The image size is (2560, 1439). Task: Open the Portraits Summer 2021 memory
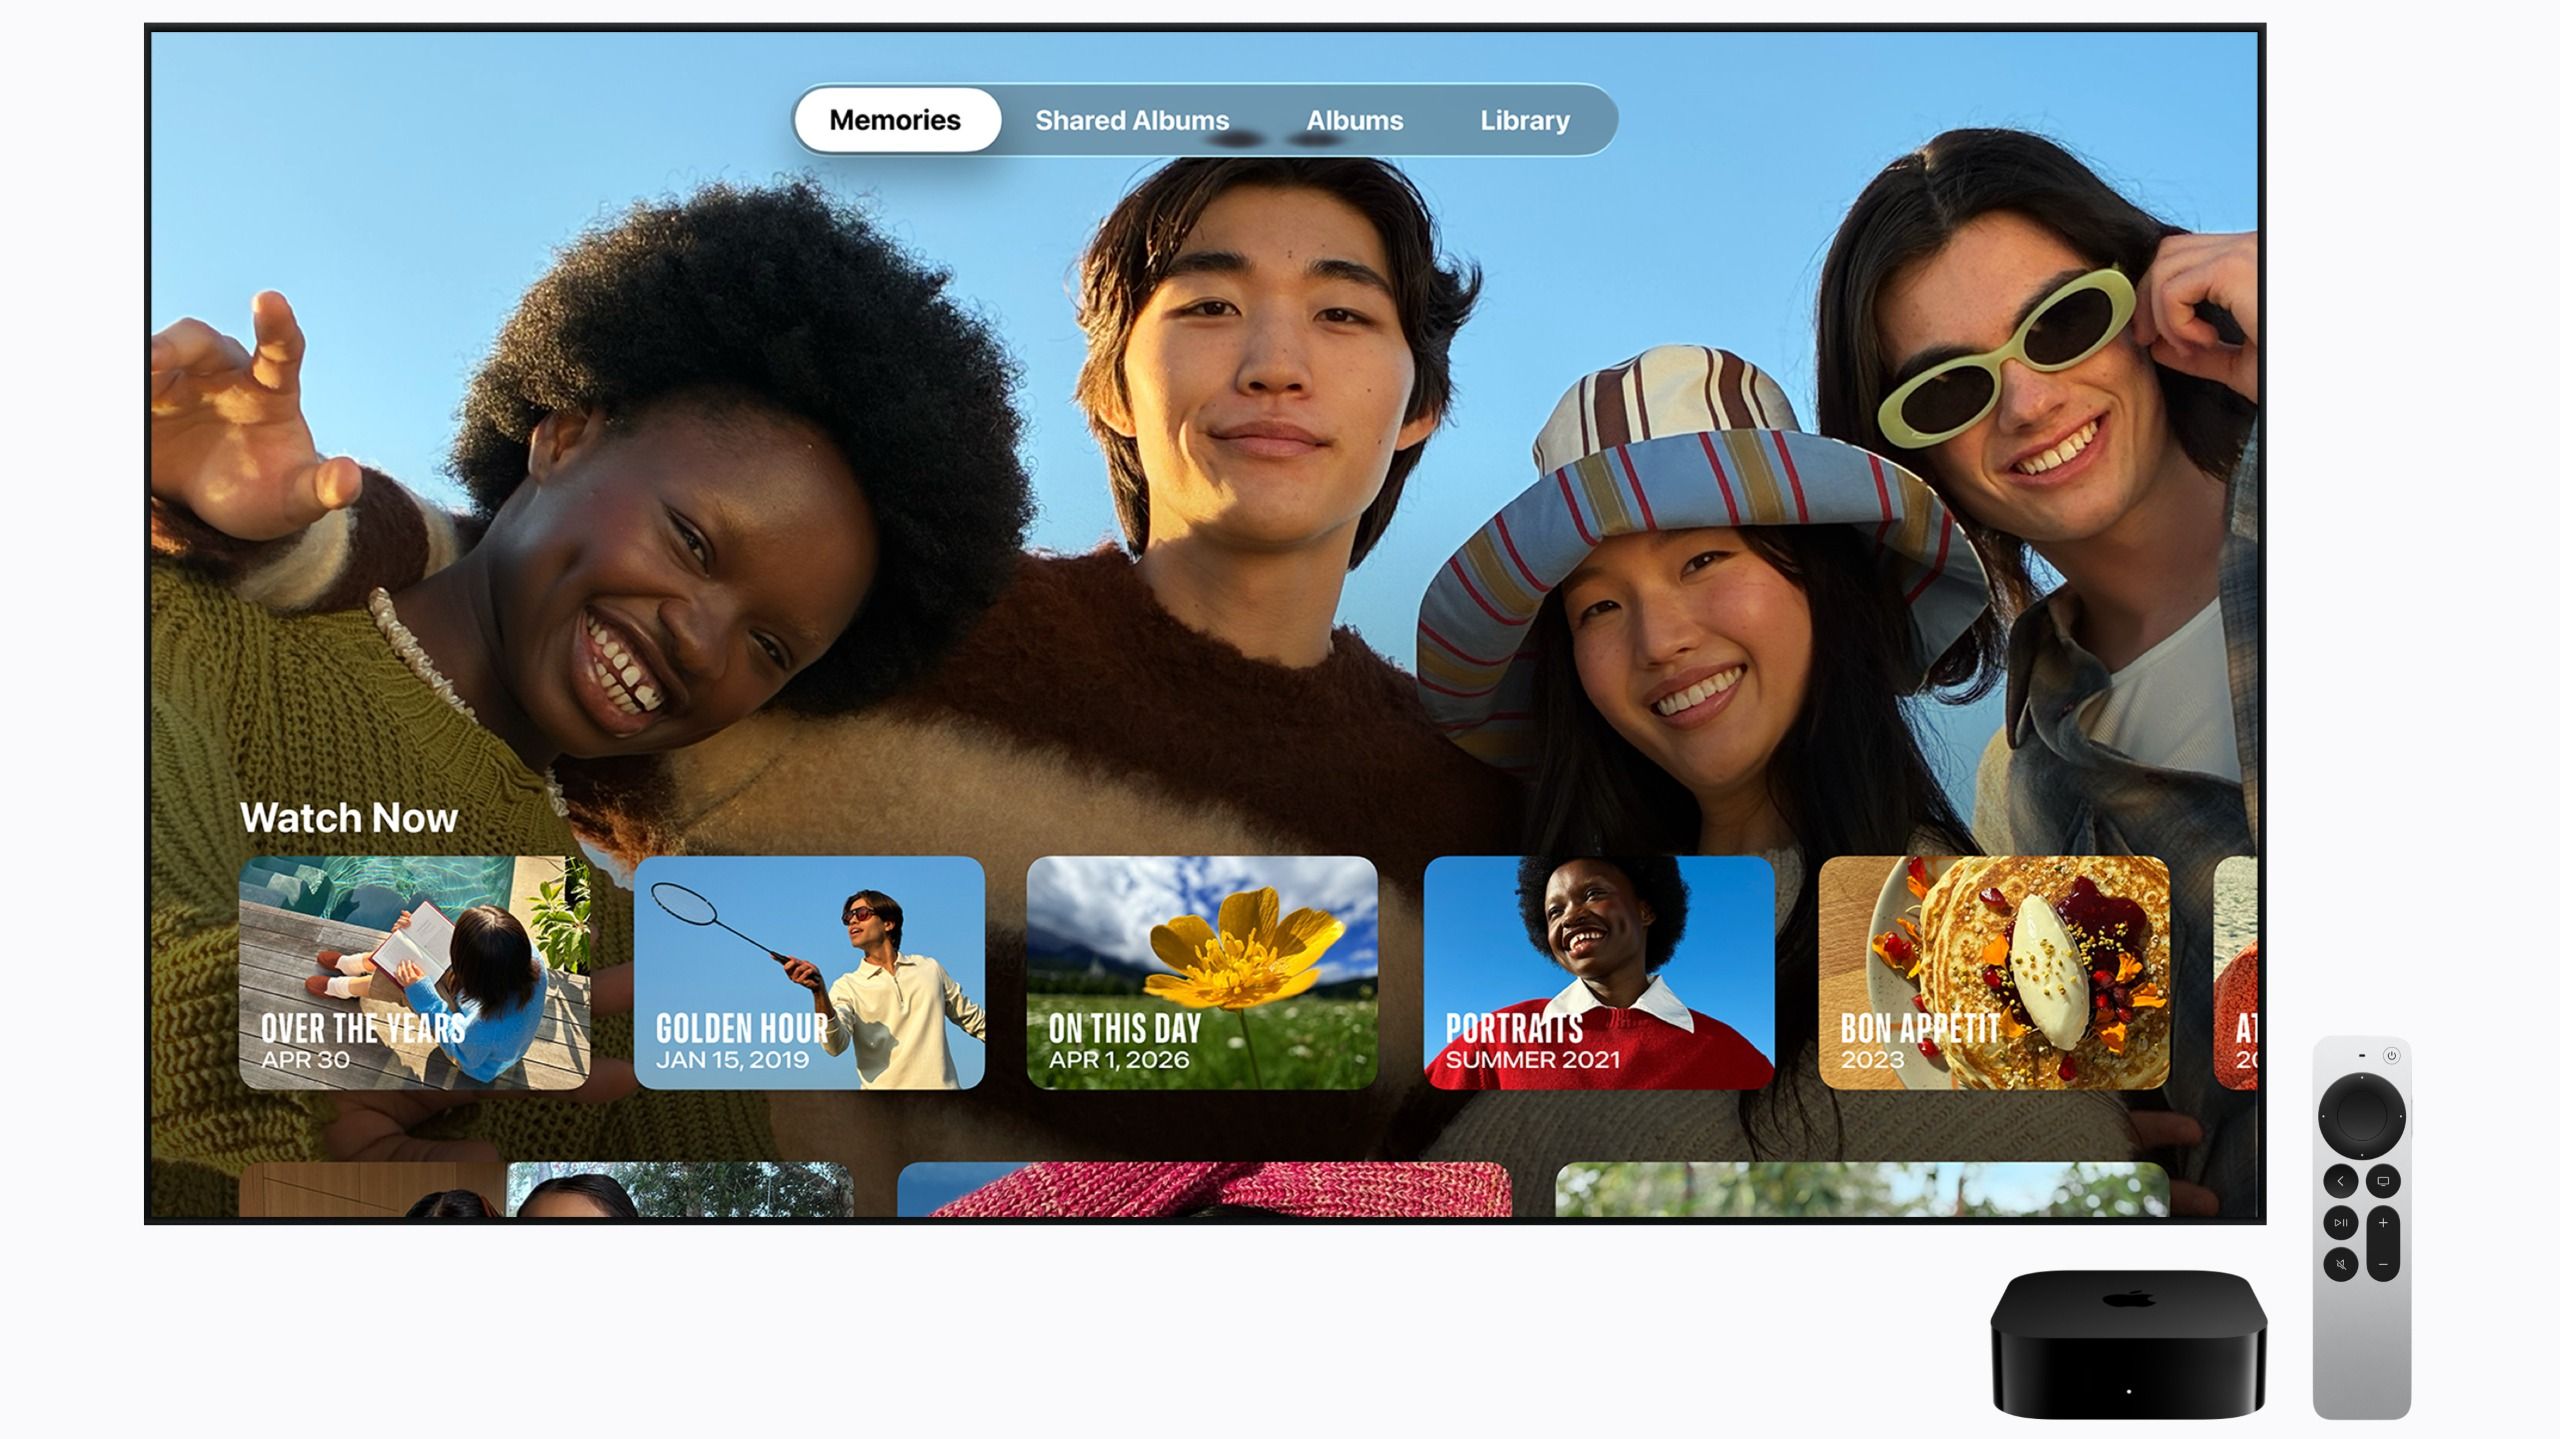pyautogui.click(x=1599, y=972)
